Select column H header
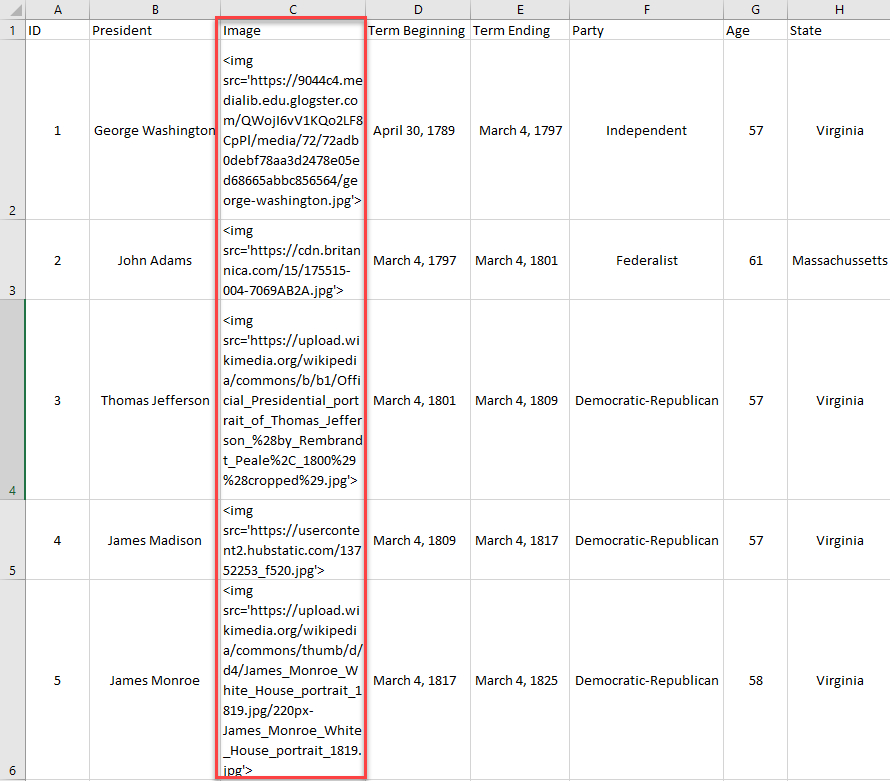Viewport: 890px width, 781px height. pyautogui.click(x=838, y=9)
